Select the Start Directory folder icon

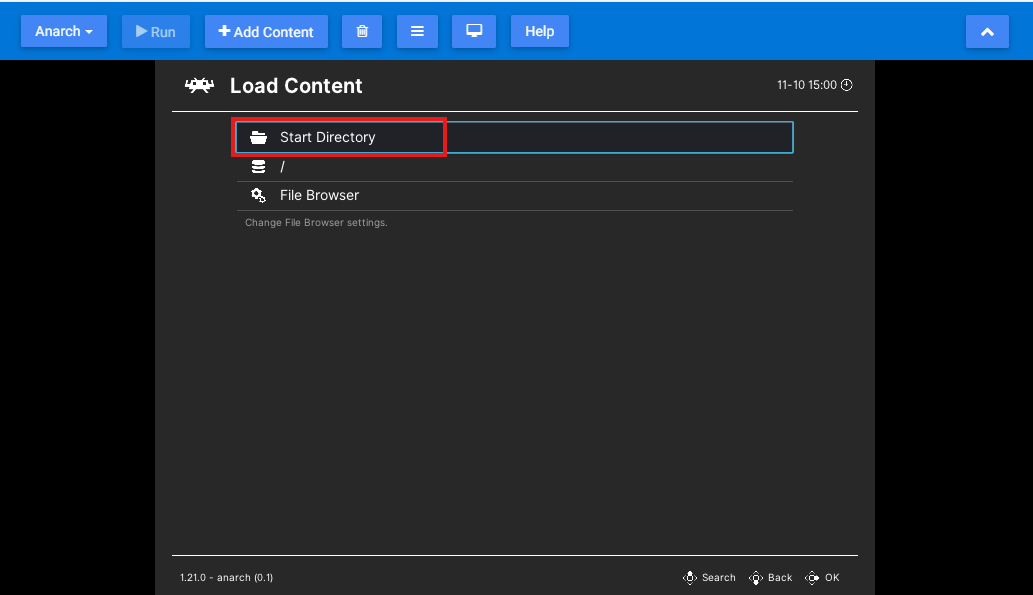(x=258, y=137)
